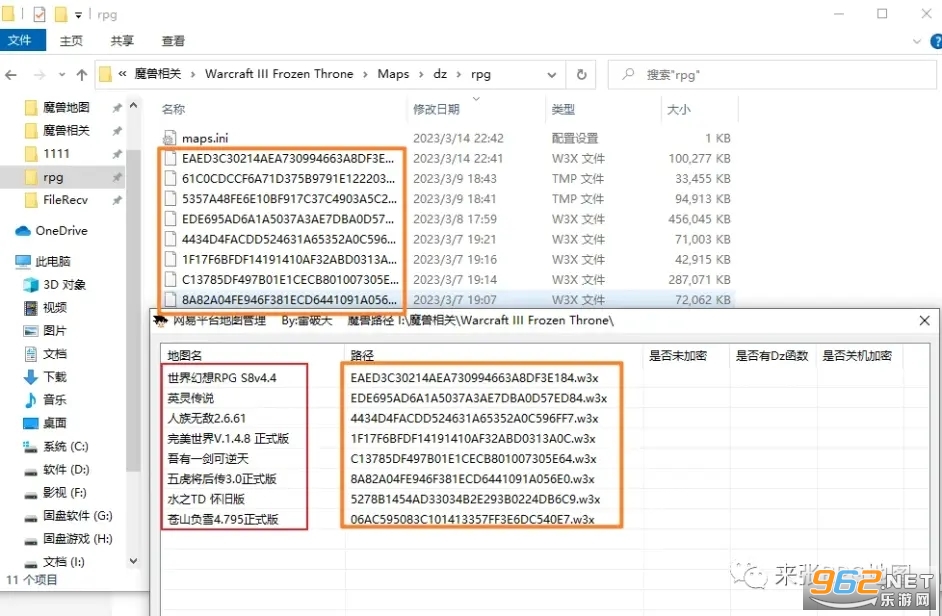Select Warcraft III Frozen Throne breadcrumb
This screenshot has width=942, height=616.
coord(279,74)
